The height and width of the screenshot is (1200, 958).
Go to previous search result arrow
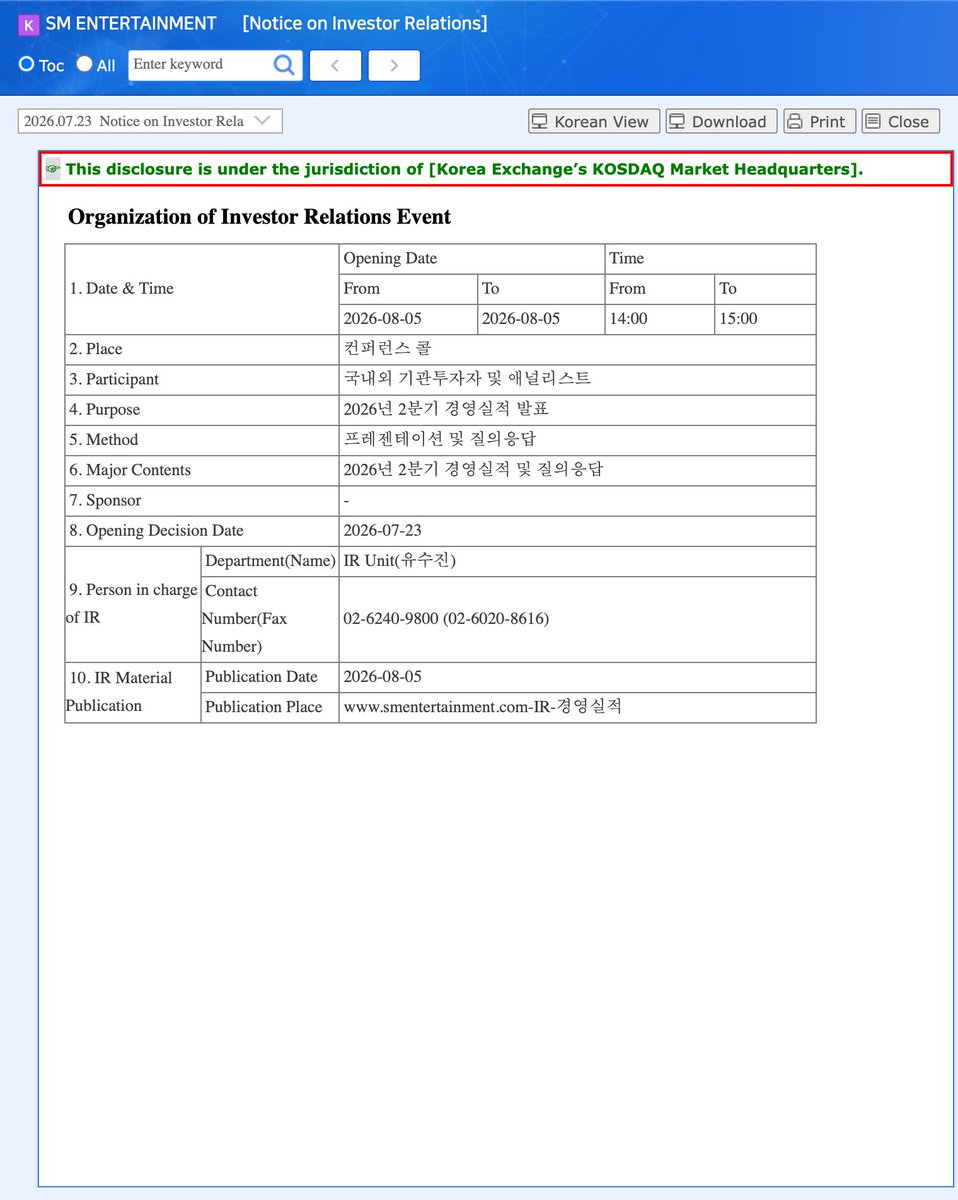(x=335, y=65)
